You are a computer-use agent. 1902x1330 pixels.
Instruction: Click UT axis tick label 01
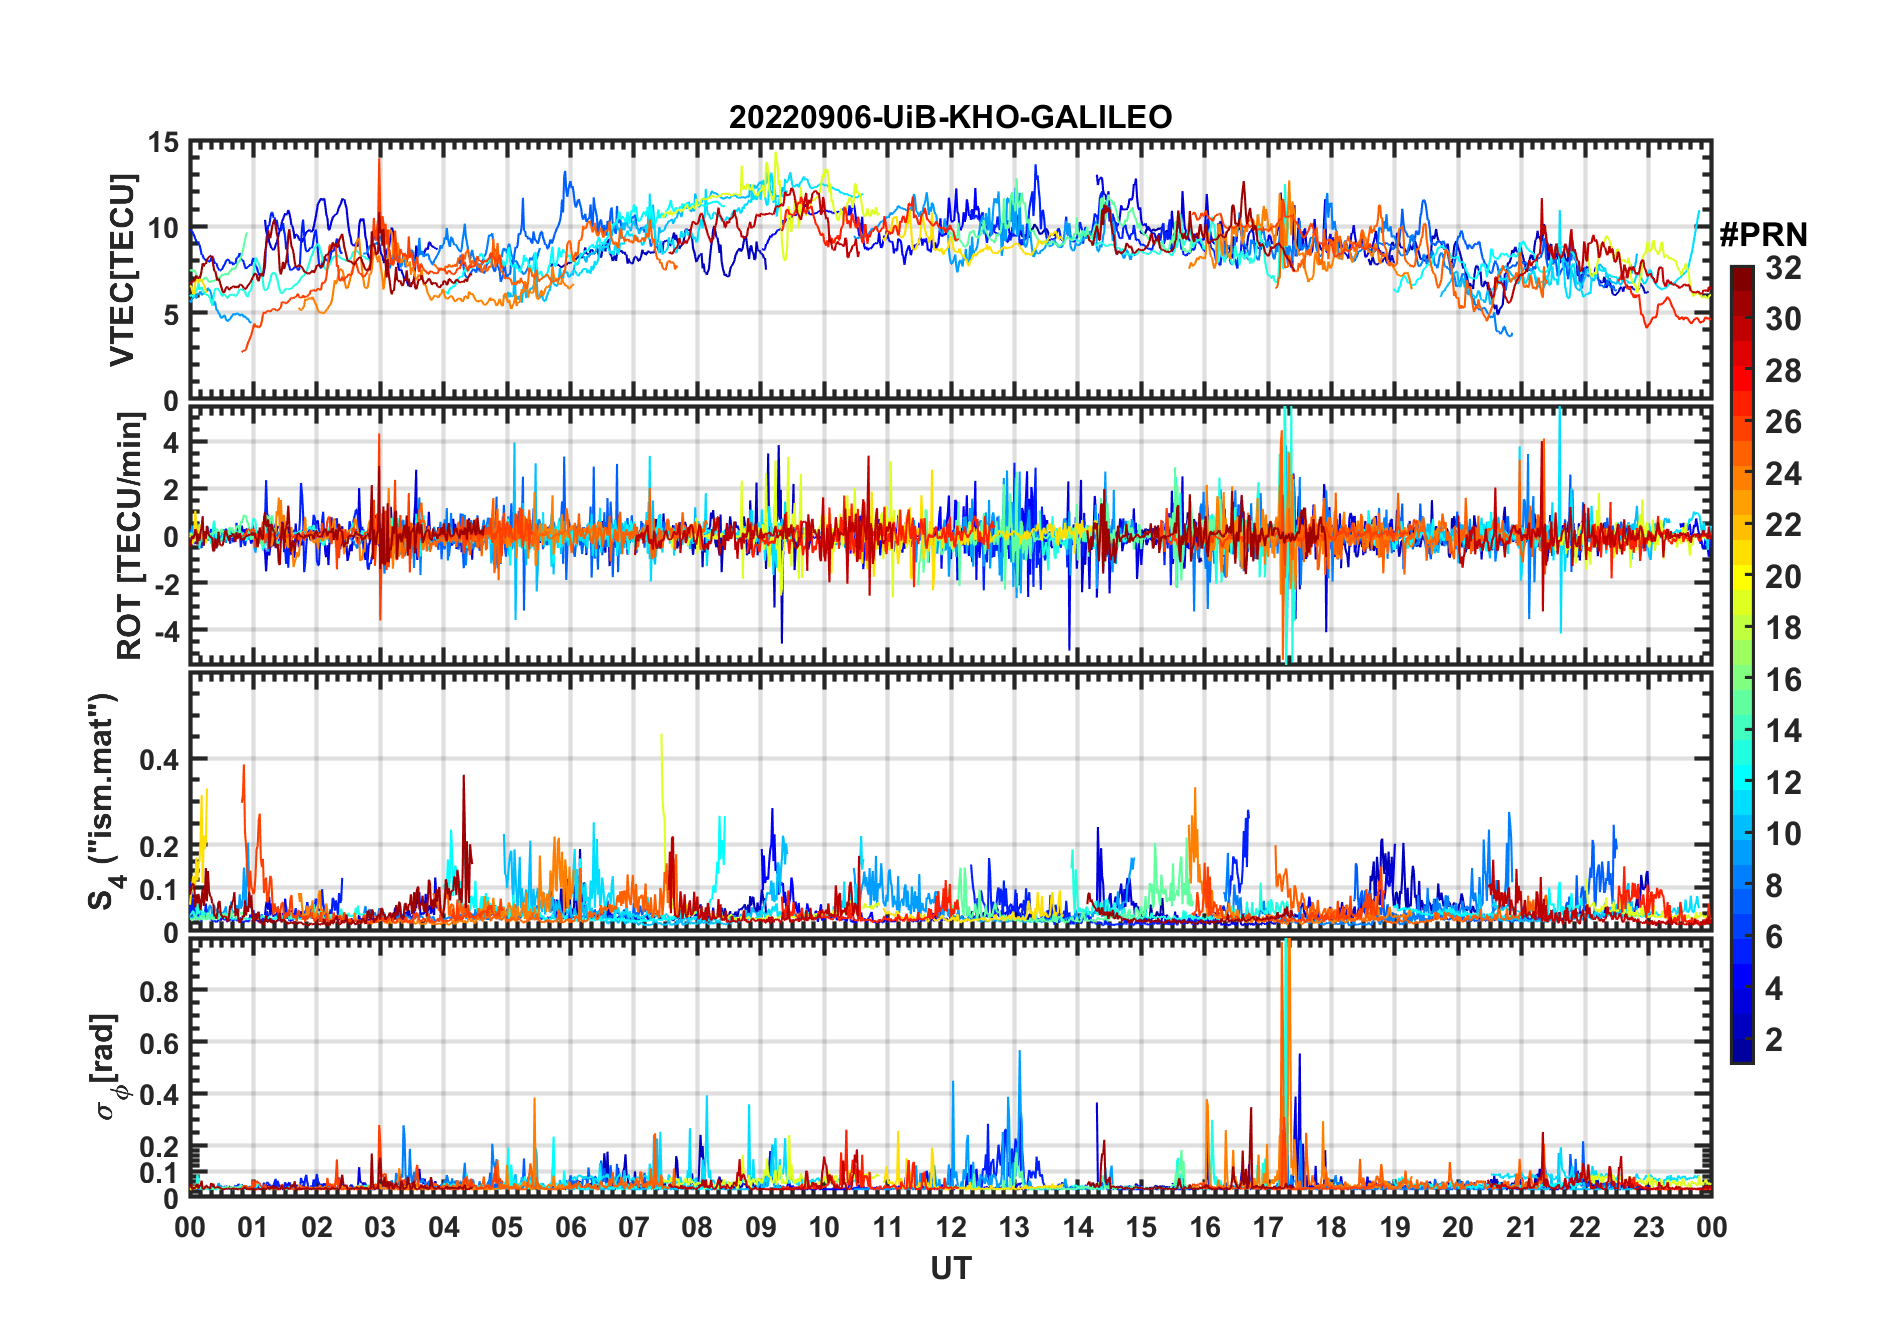click(x=253, y=1227)
